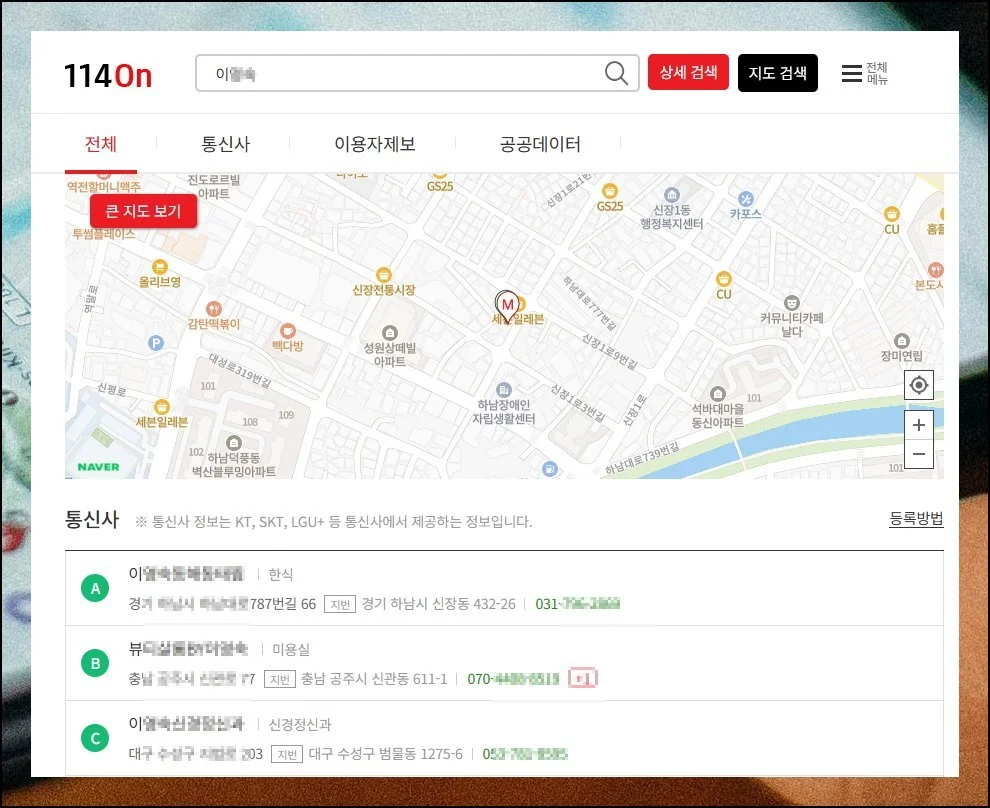Click the magnifying glass search icon
990x808 pixels.
point(617,73)
